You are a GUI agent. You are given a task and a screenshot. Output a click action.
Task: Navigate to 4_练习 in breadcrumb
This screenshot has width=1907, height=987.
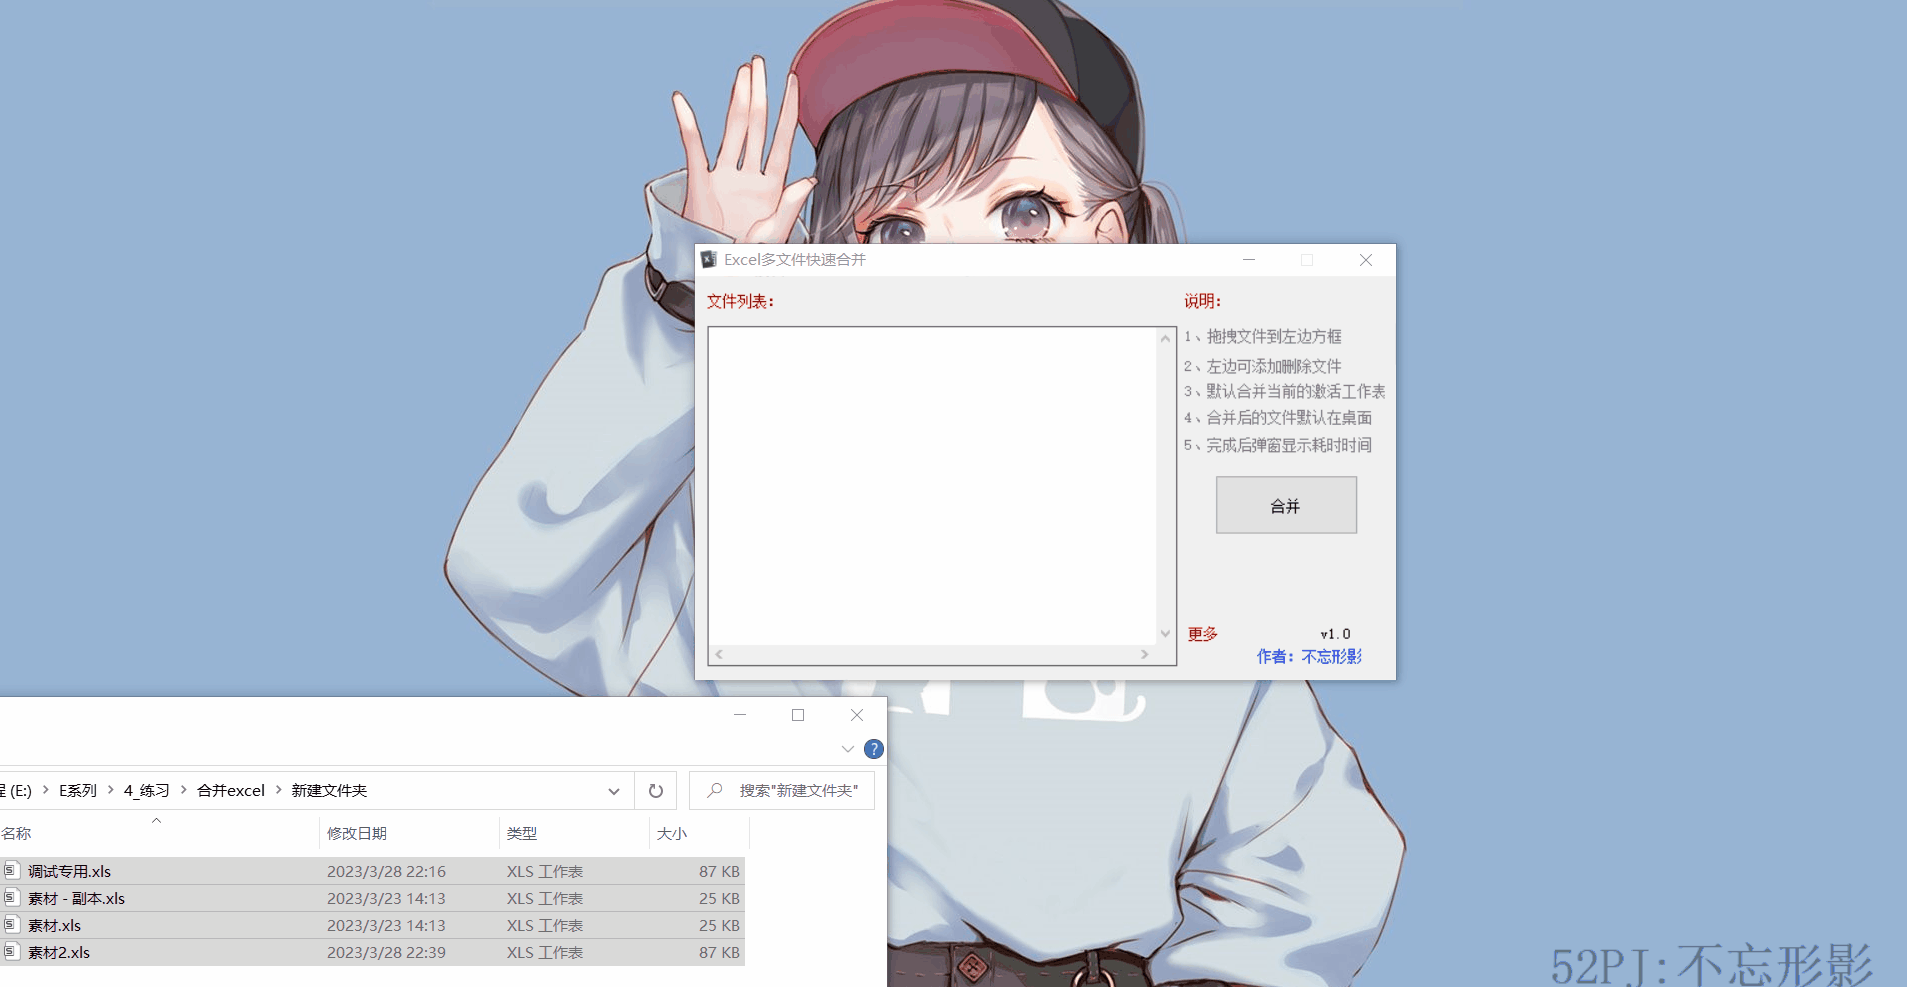pyautogui.click(x=147, y=790)
